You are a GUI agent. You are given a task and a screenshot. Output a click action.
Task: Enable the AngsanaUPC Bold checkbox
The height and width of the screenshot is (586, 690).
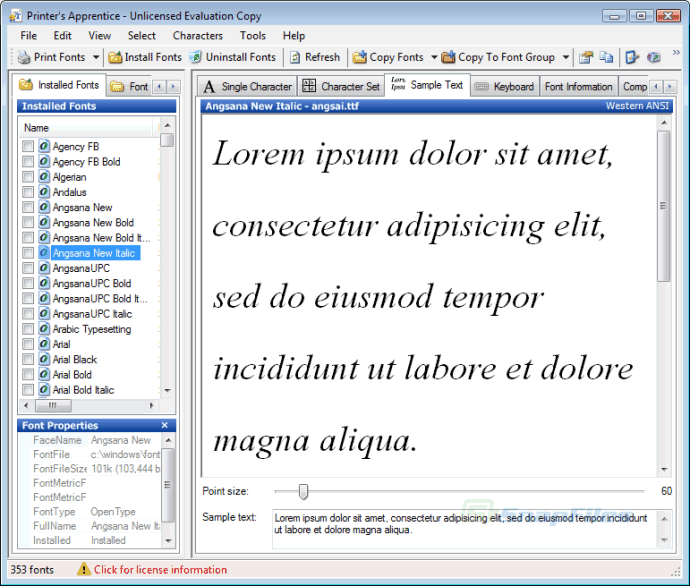pos(28,283)
